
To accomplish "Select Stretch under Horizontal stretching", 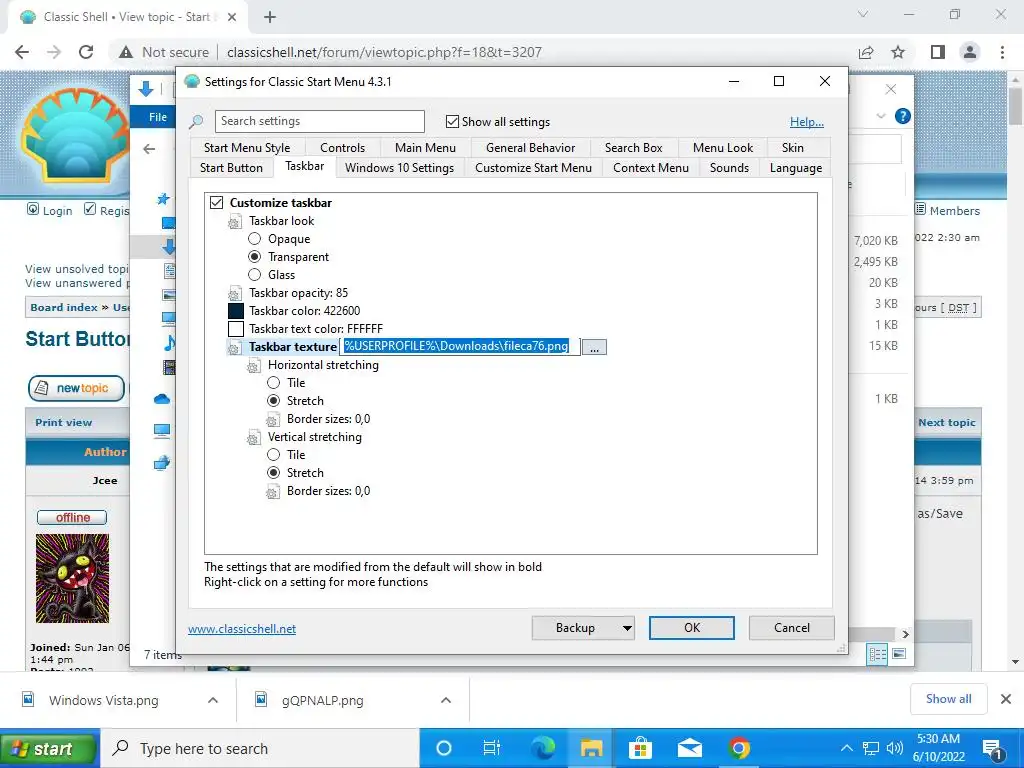I will click(x=274, y=401).
